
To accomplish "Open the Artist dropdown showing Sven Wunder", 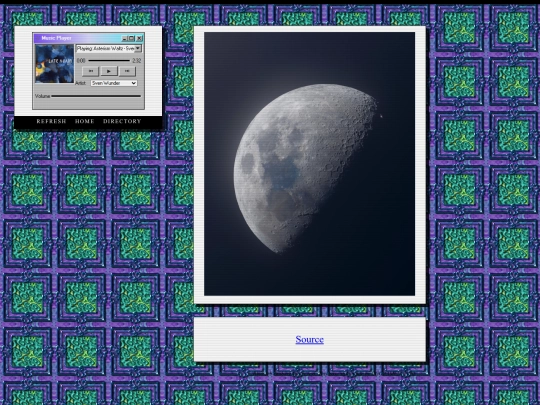I will click(x=114, y=83).
